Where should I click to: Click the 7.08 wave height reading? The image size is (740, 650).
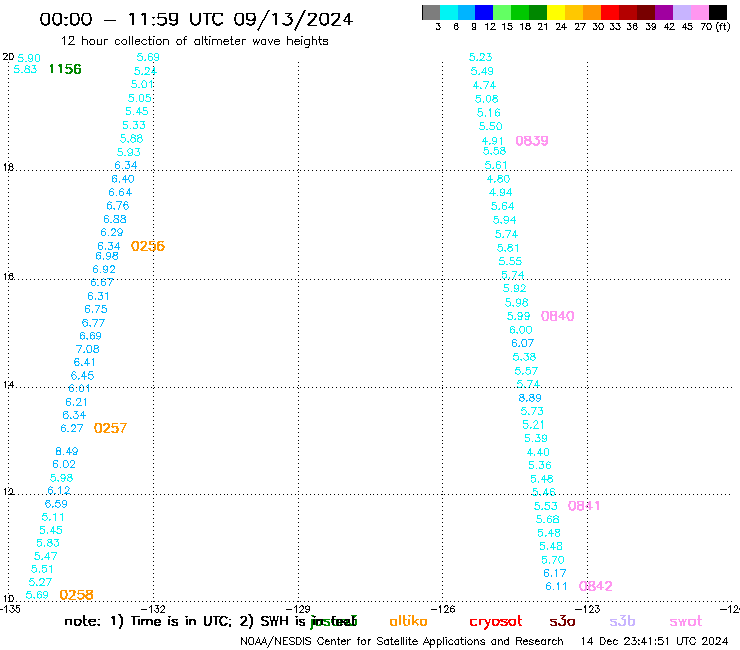(x=88, y=349)
